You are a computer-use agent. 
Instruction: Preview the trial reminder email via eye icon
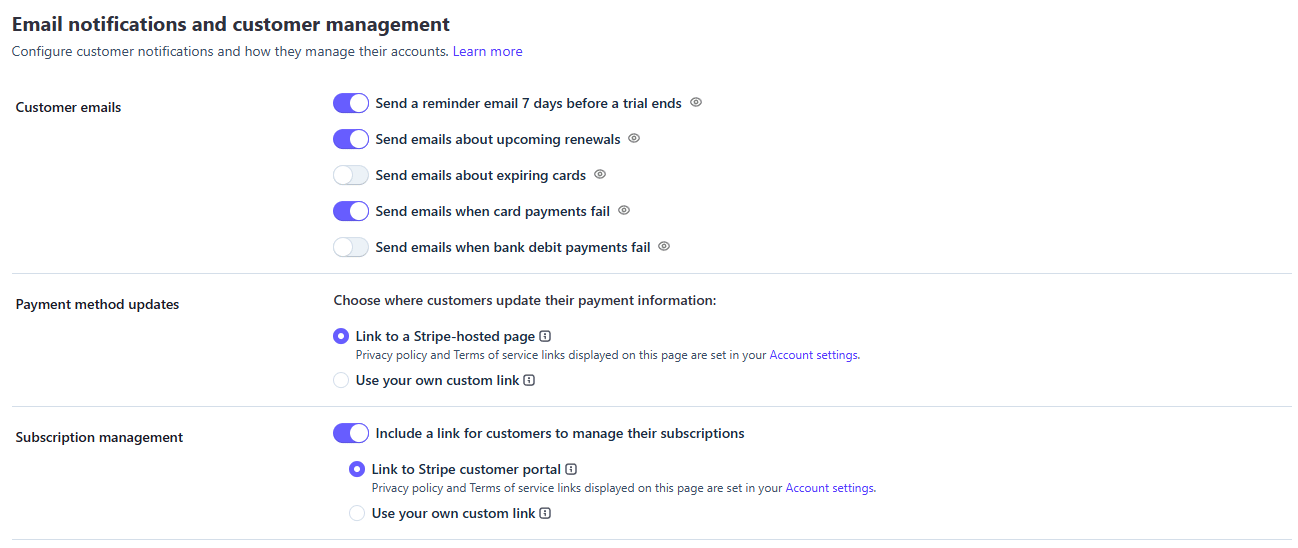click(696, 102)
